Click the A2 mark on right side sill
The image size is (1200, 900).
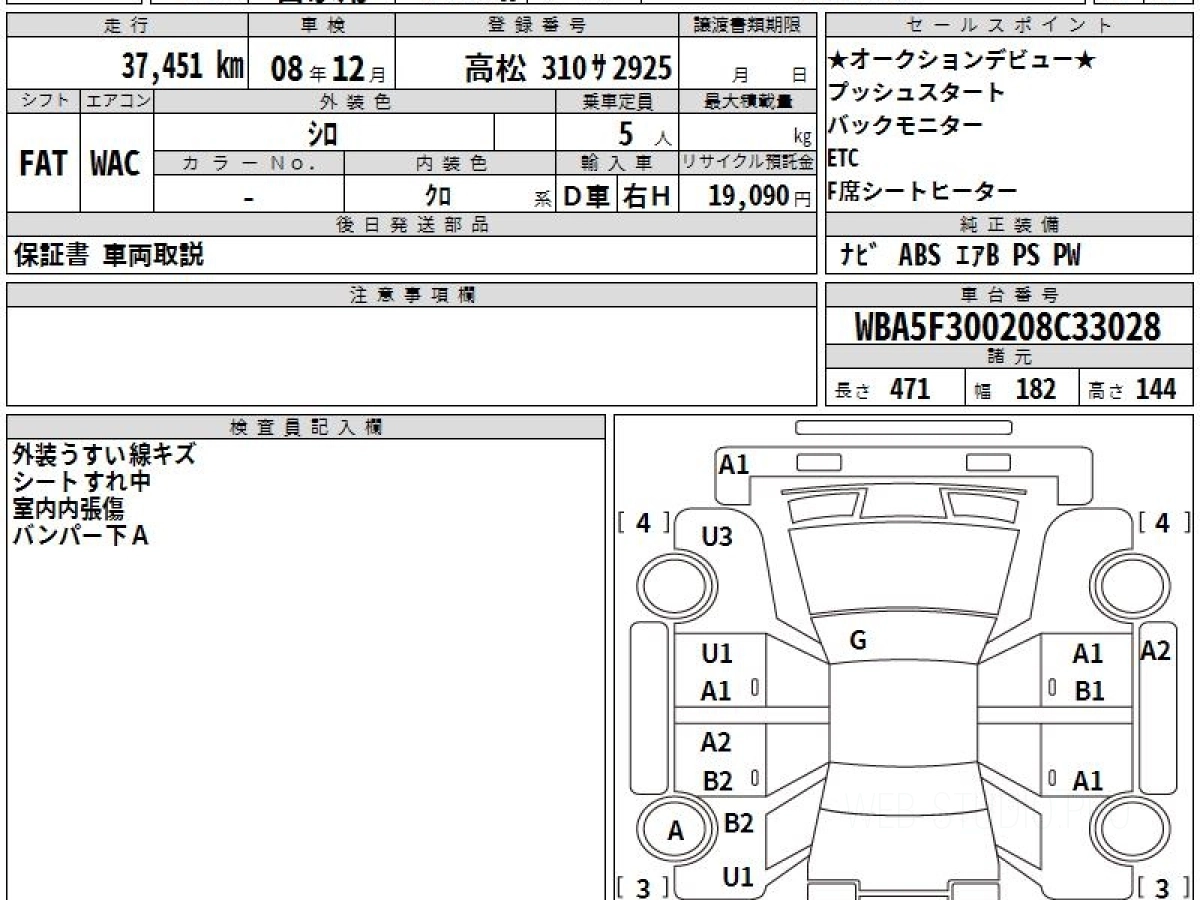click(x=1155, y=651)
